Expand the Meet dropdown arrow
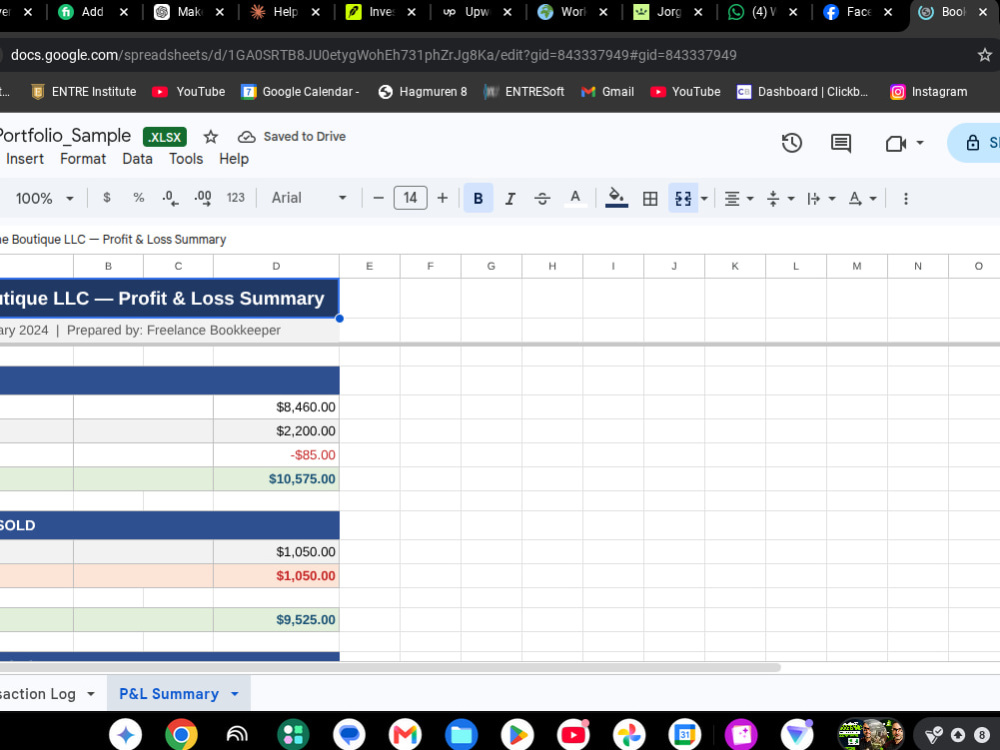The height and width of the screenshot is (750, 1000). 920,143
